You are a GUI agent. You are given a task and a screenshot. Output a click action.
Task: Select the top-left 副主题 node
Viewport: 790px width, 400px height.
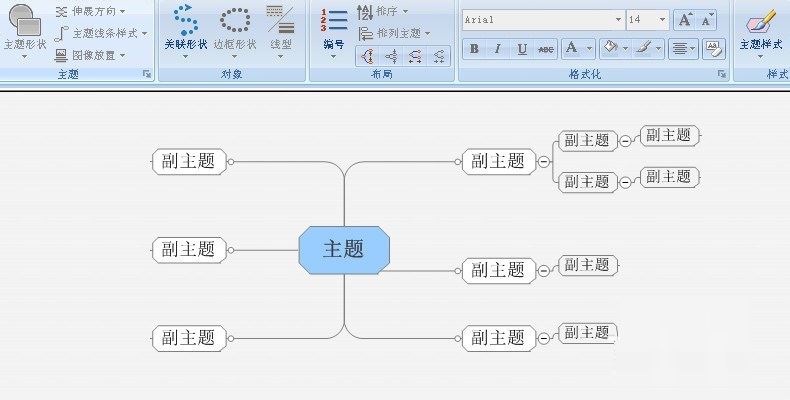189,162
